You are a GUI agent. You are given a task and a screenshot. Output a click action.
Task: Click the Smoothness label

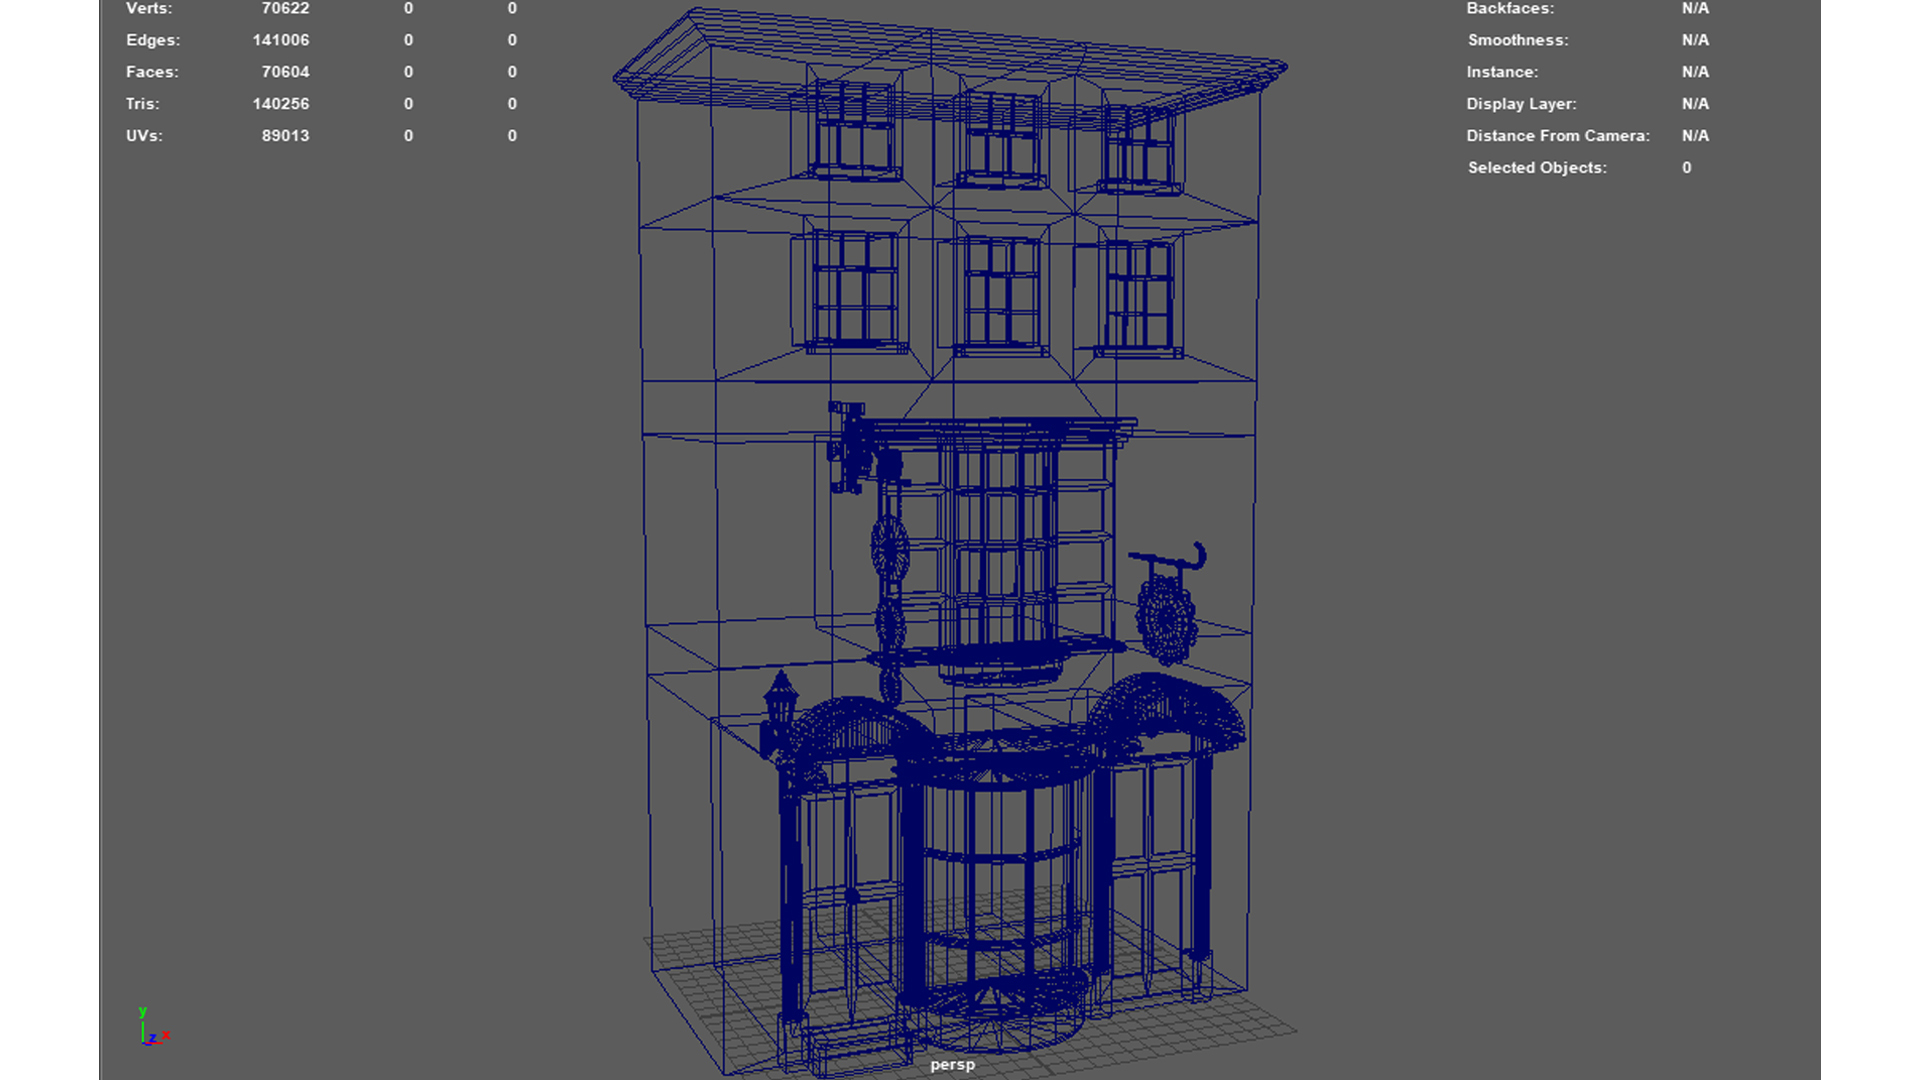point(1518,40)
